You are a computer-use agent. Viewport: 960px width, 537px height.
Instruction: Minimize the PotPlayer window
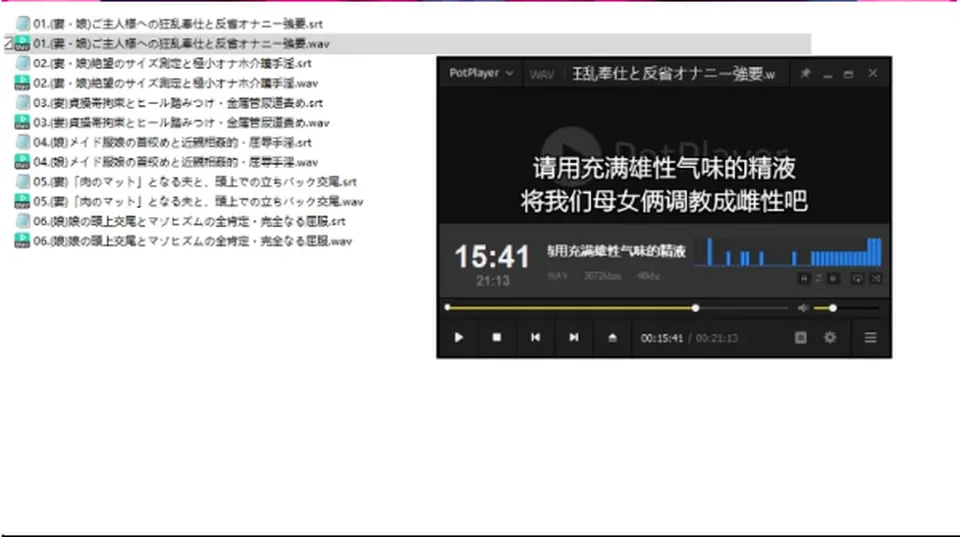[828, 74]
